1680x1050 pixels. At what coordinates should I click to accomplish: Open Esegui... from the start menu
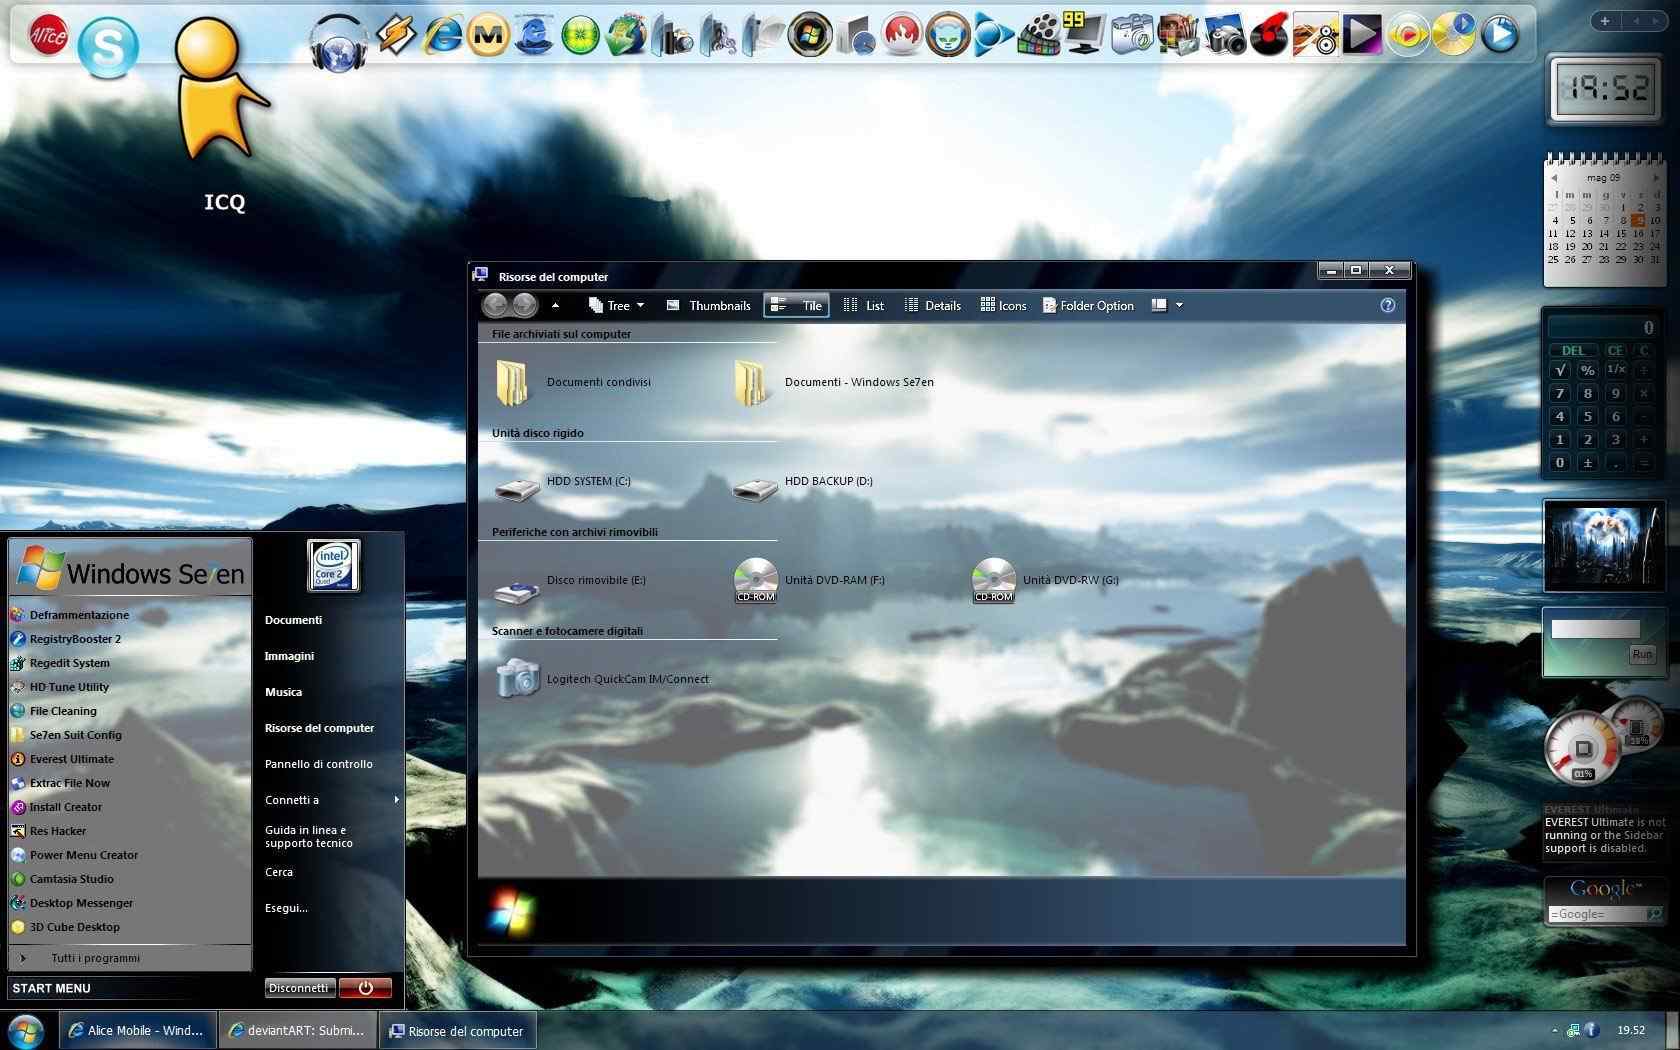(286, 908)
